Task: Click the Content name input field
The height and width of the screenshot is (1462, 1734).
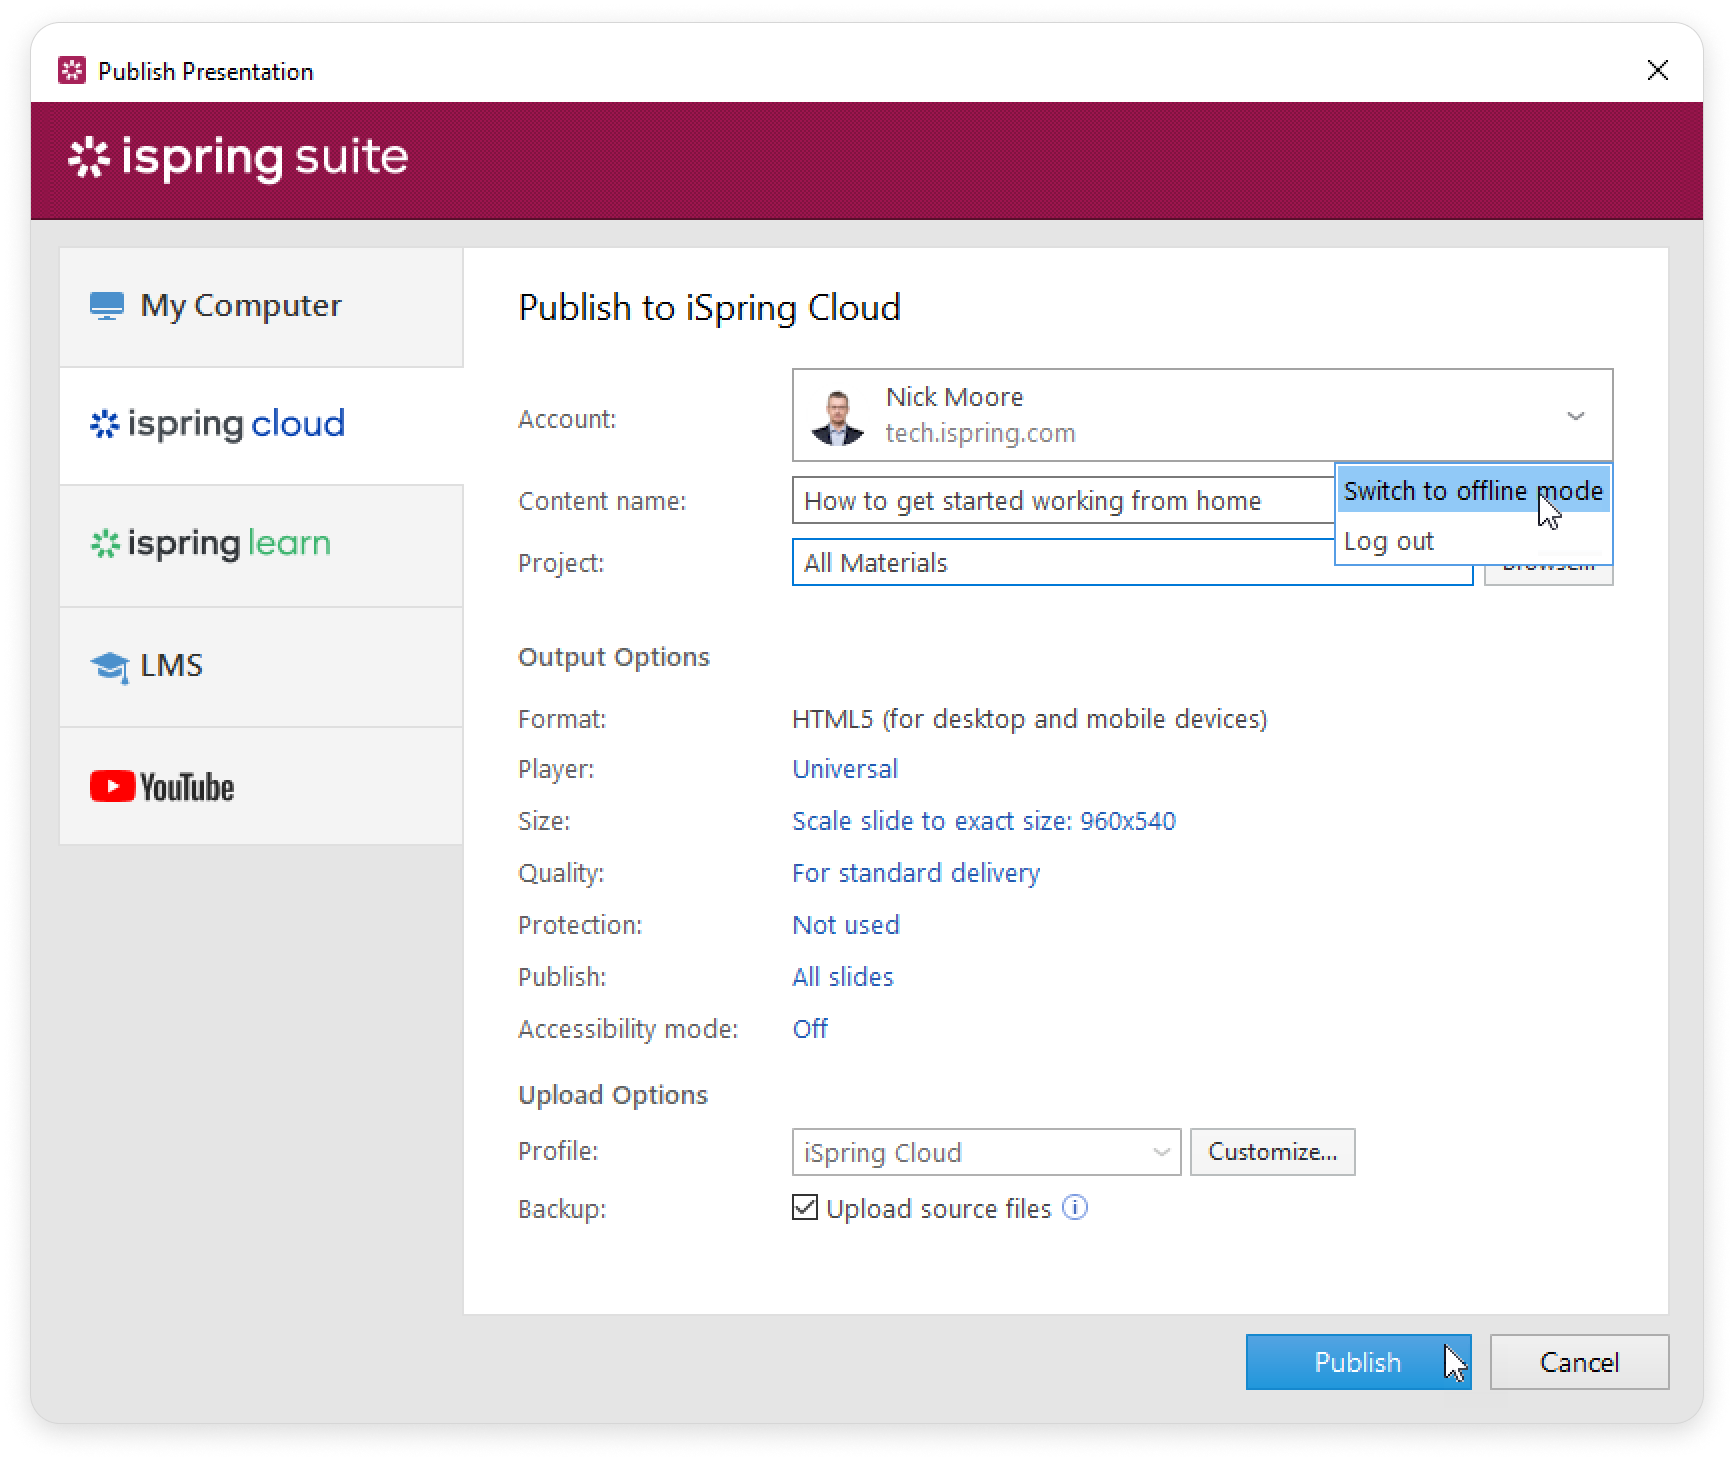Action: [x=1063, y=500]
